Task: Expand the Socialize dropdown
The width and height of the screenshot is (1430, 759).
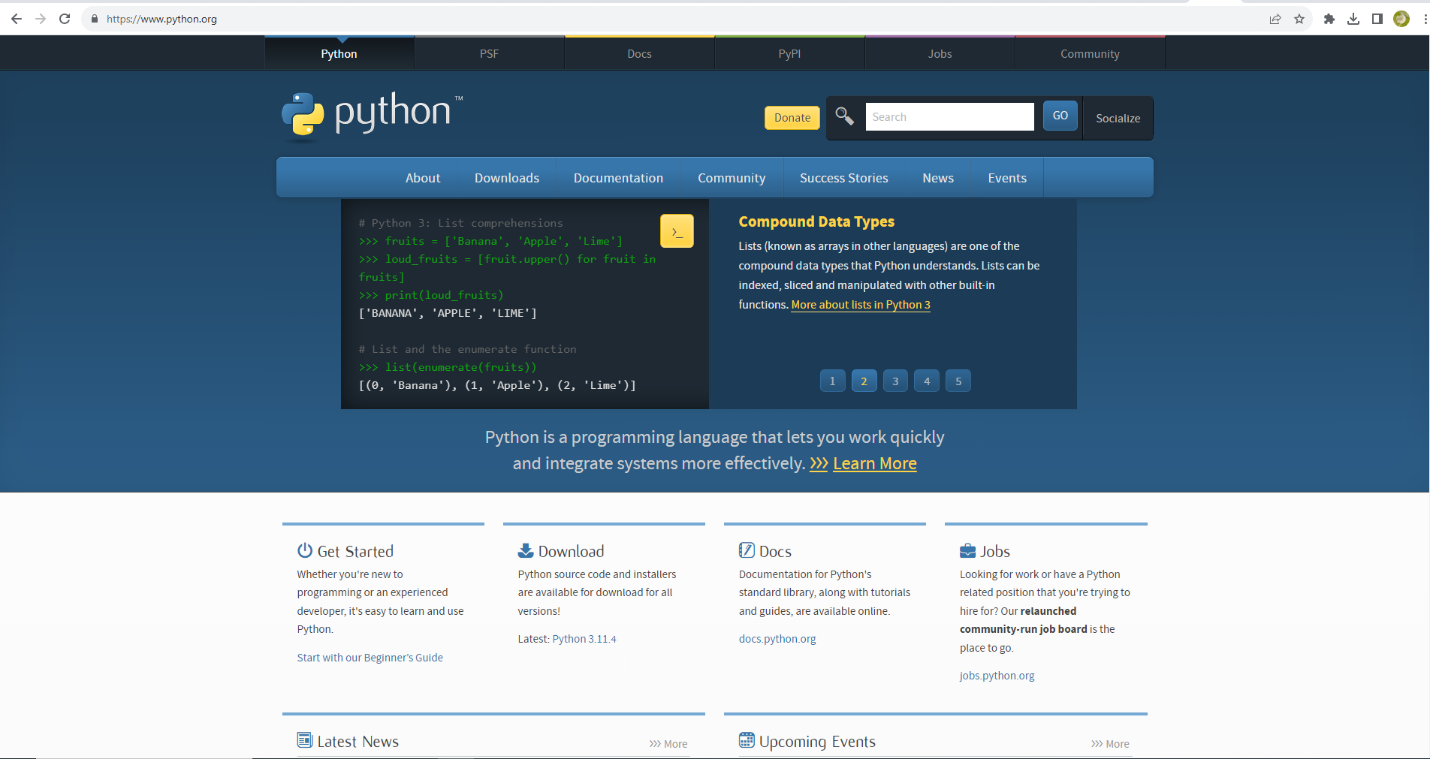Action: [x=1117, y=118]
